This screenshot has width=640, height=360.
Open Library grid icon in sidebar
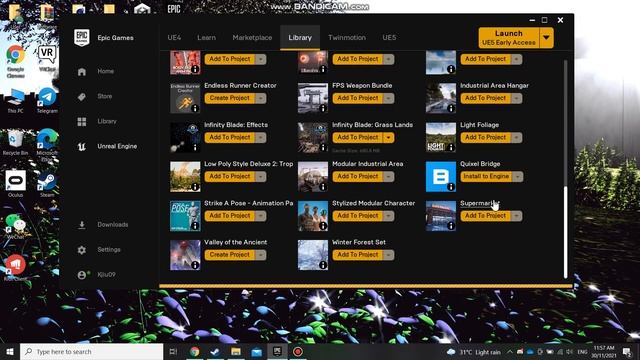point(82,121)
